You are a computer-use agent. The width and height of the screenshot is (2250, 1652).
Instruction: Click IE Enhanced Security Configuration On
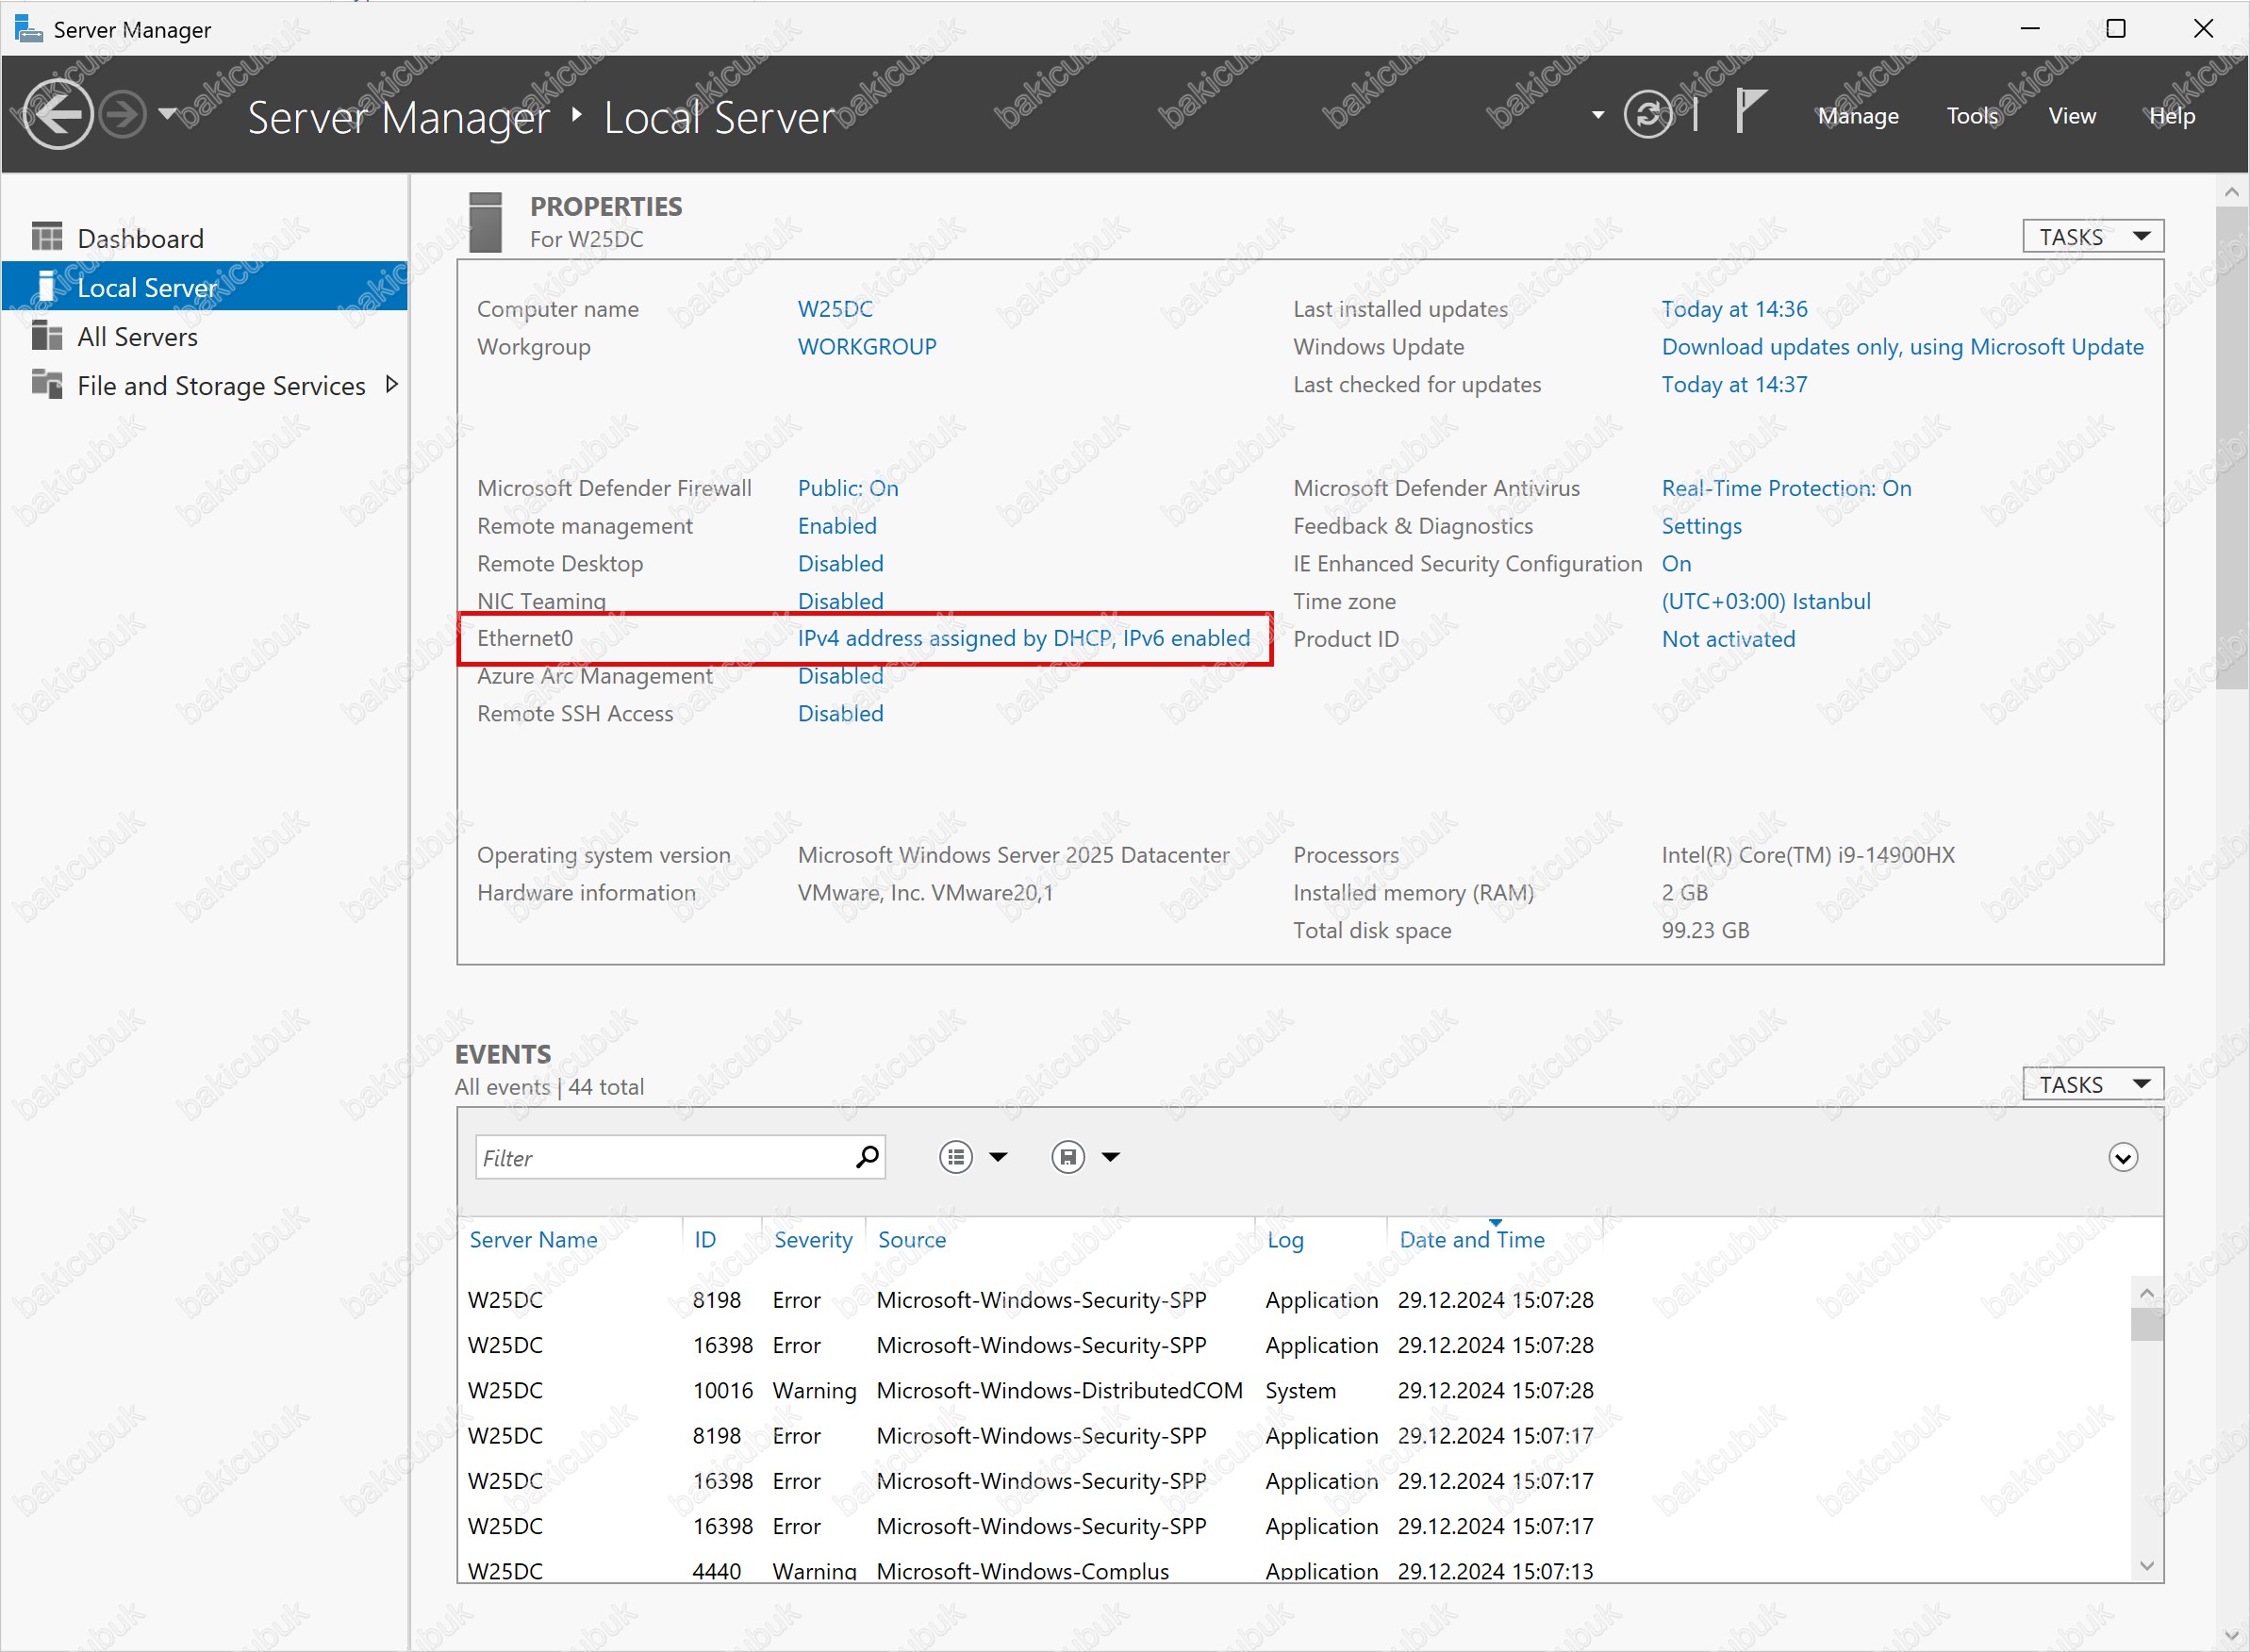1676,564
